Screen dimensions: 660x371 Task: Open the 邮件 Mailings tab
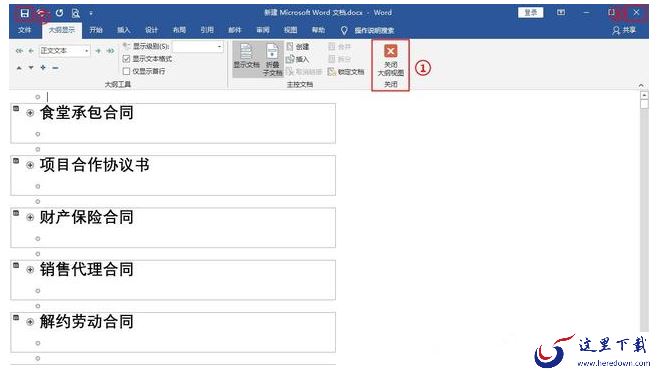tap(234, 30)
